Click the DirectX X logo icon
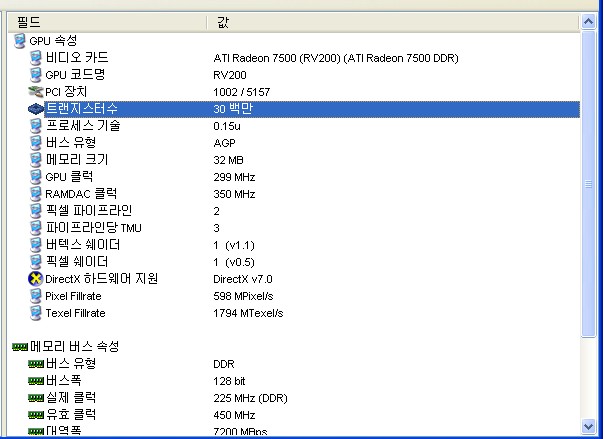Image resolution: width=605 pixels, height=439 pixels. [x=35, y=279]
